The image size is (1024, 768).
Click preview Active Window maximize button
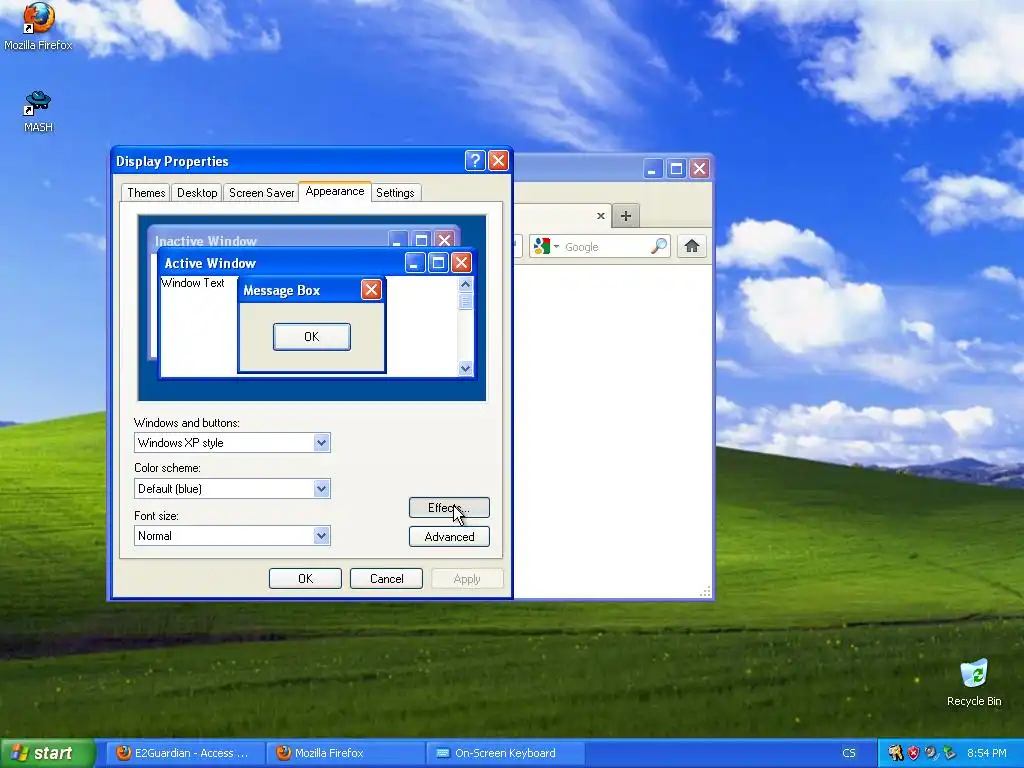pos(438,263)
